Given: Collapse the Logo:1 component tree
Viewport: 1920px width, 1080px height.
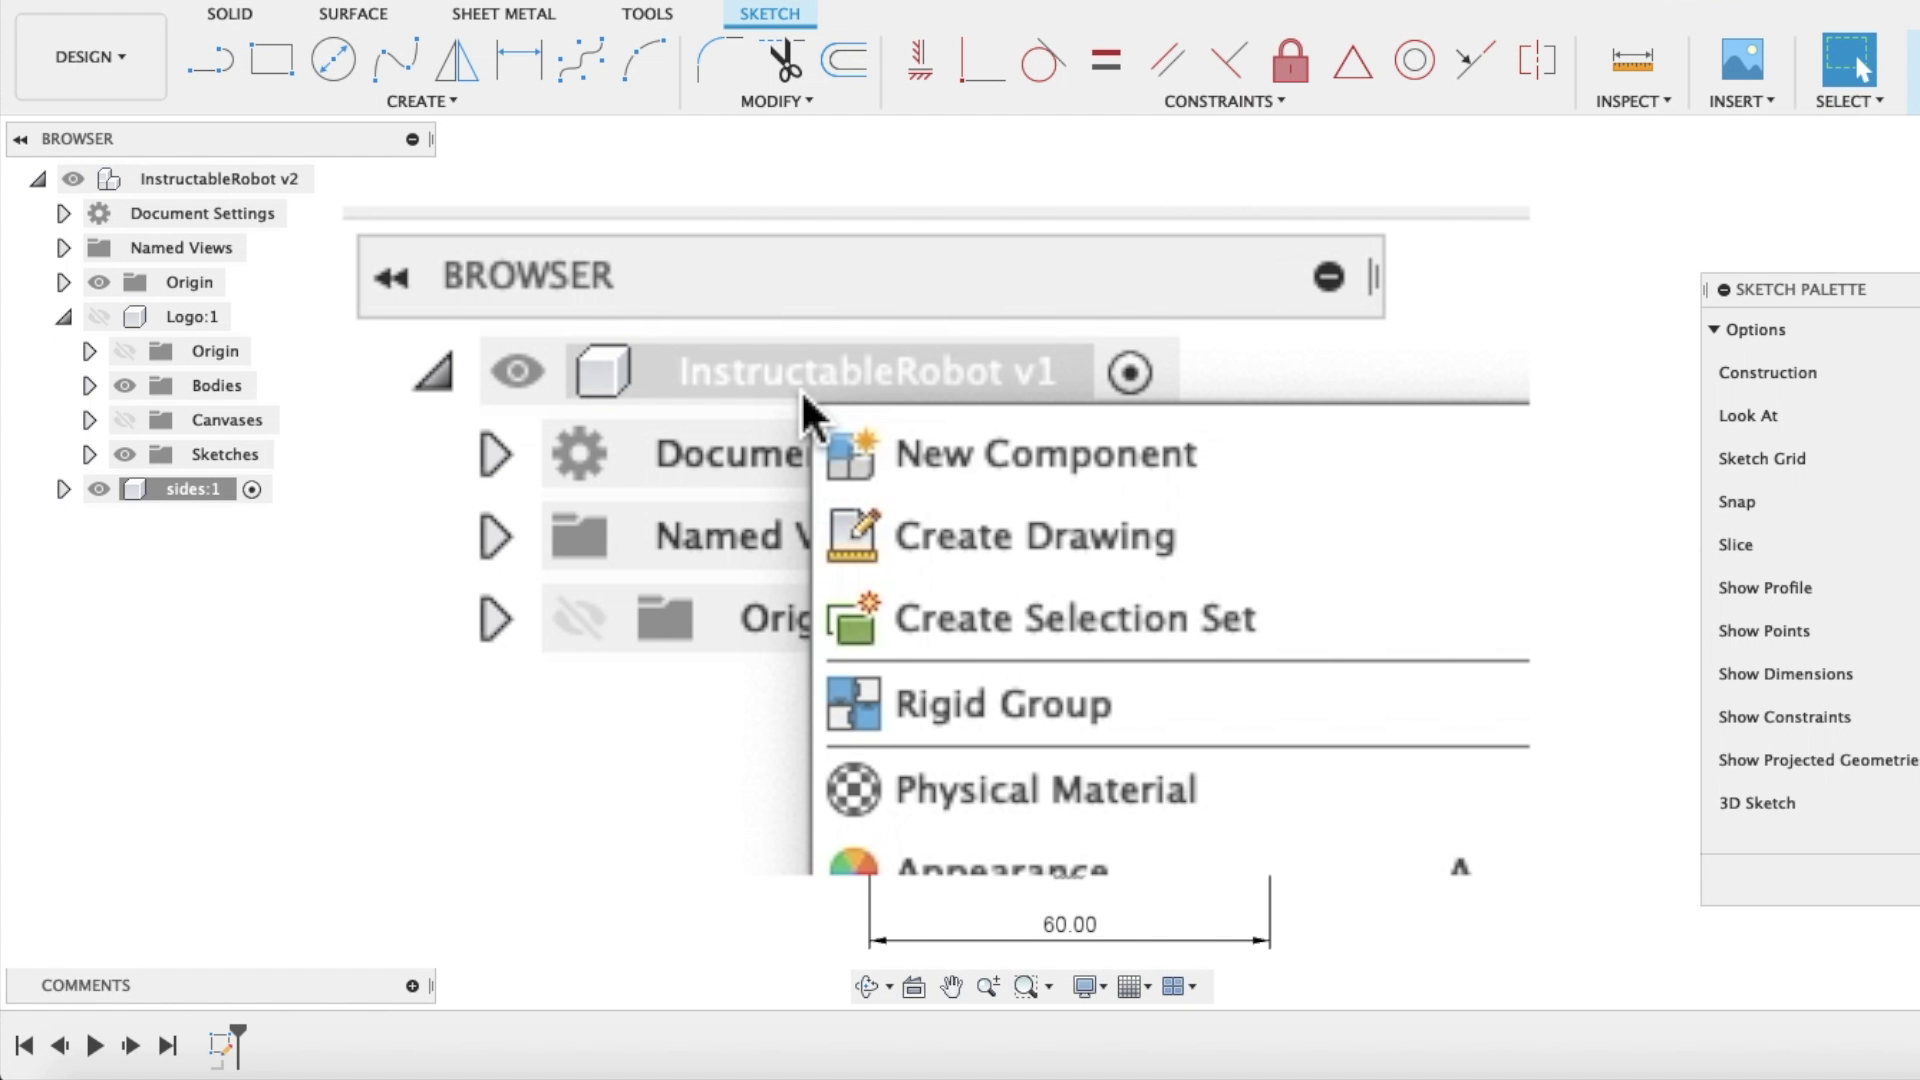Looking at the screenshot, I should 63,317.
